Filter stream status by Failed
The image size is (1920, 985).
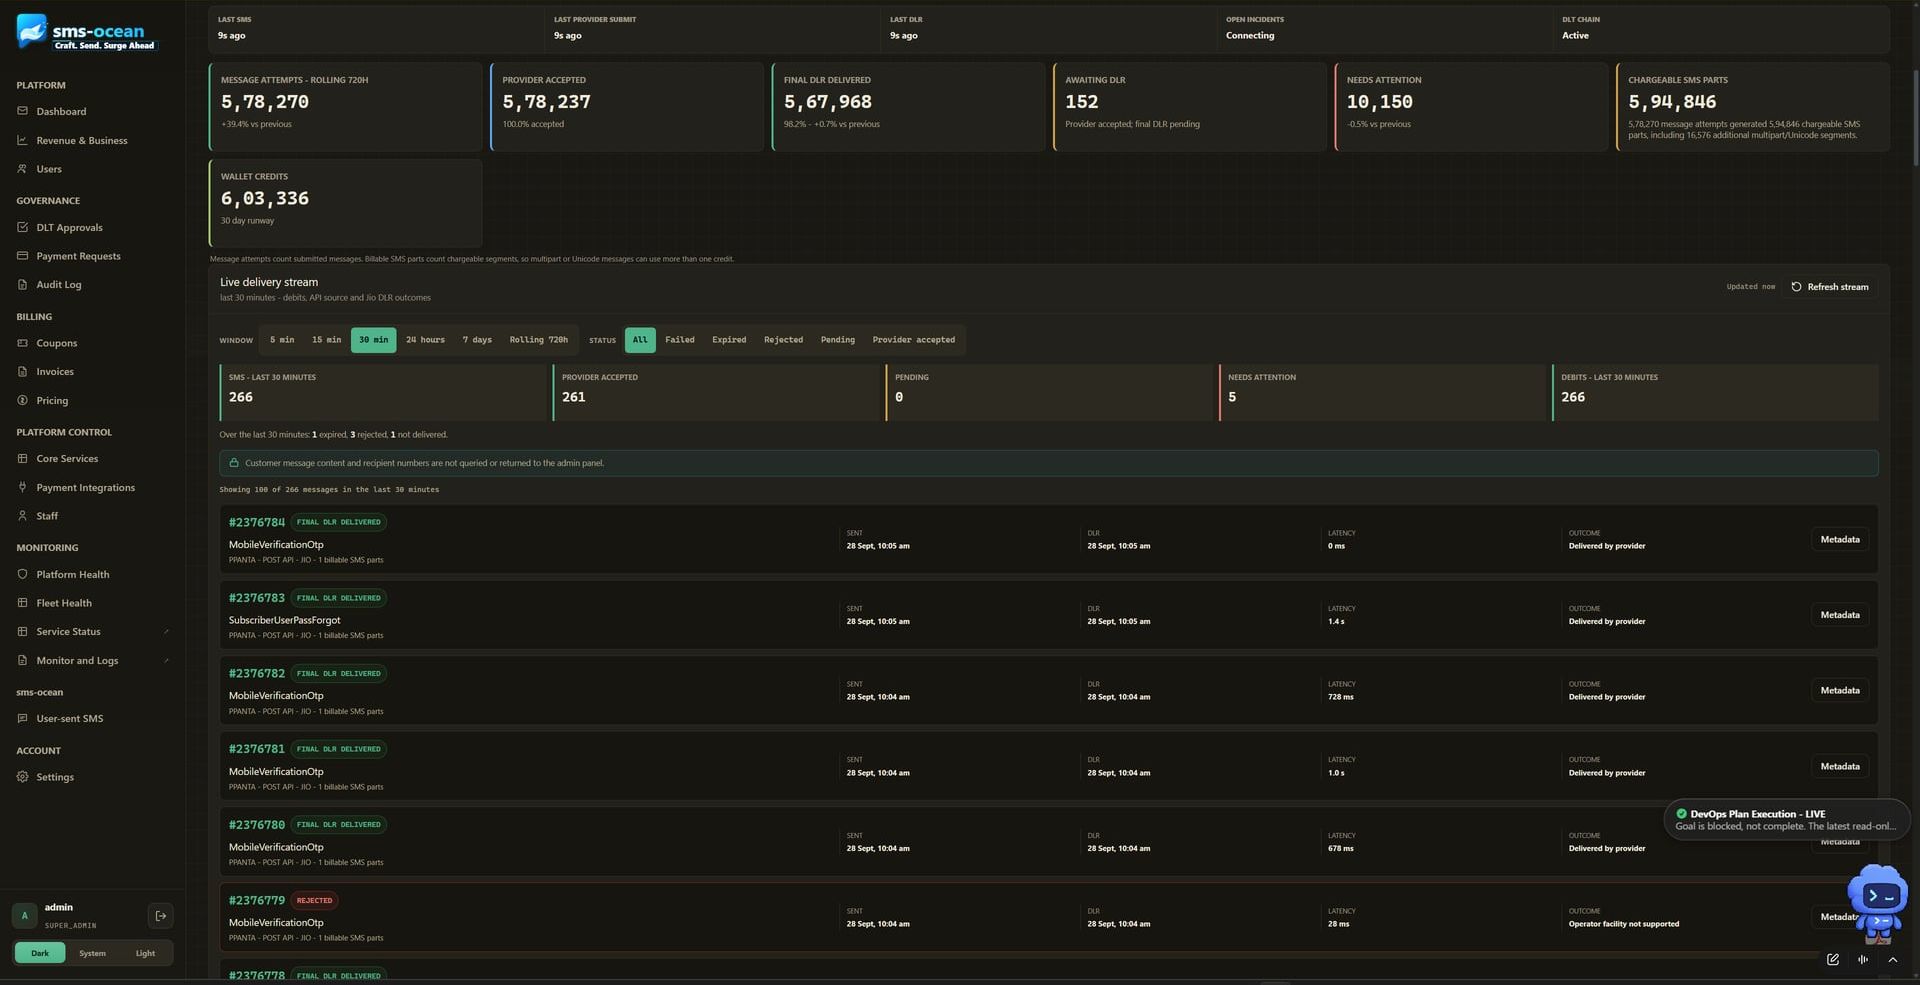pyautogui.click(x=680, y=340)
